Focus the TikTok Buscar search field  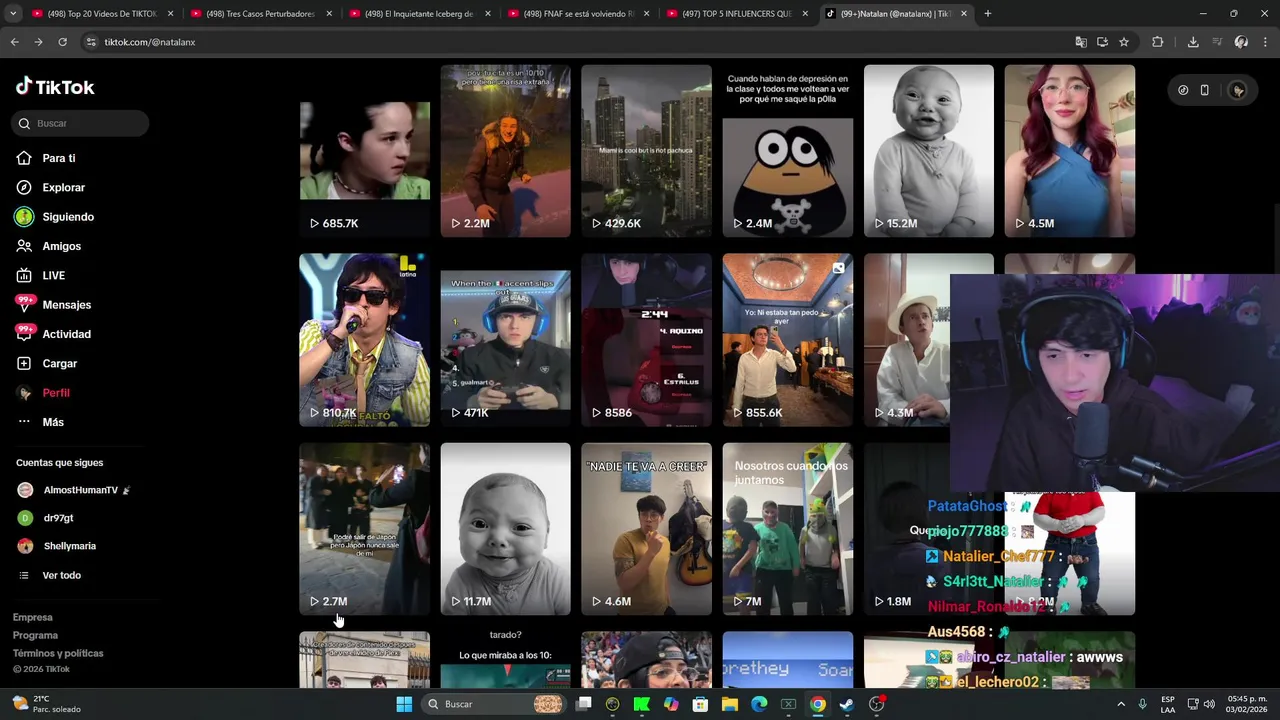pyautogui.click(x=81, y=123)
